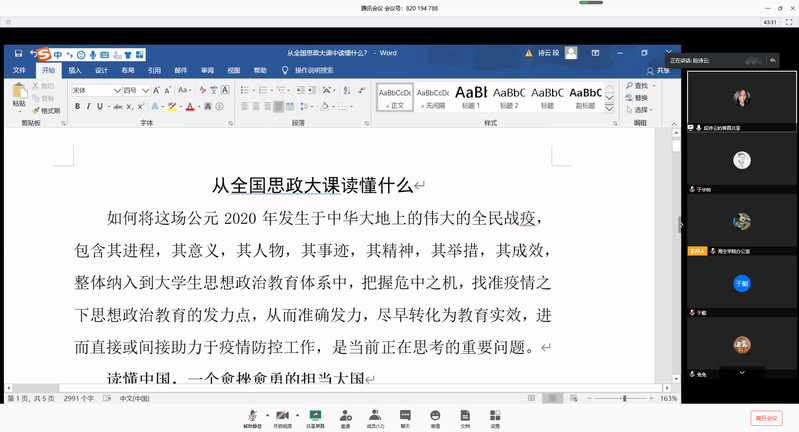
Task: Open Share Screen (共享屏幕) in meeting toolbar
Action: (x=315, y=417)
